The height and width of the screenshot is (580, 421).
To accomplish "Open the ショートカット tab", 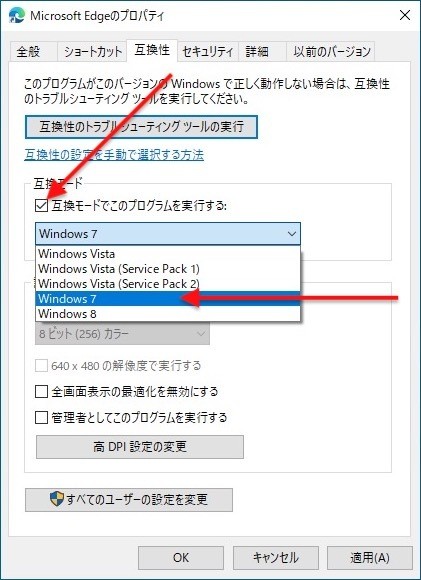I will (x=92, y=51).
